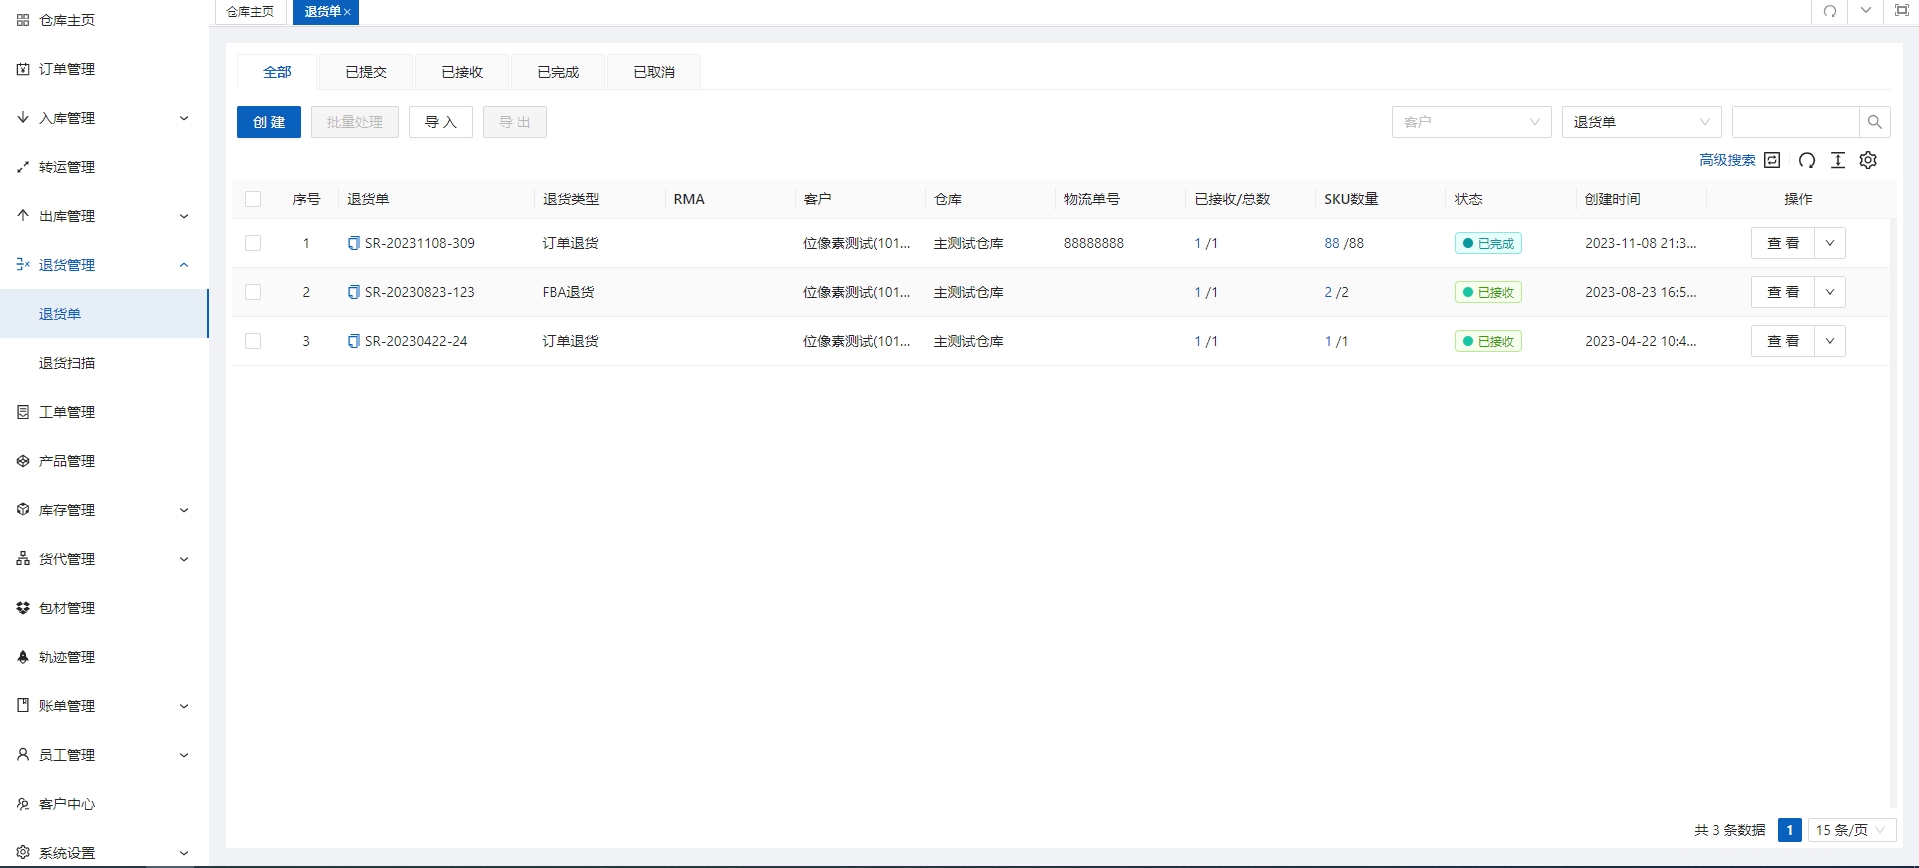The height and width of the screenshot is (868, 1919).
Task: Click the 产品管理 sidebar icon
Action: click(23, 461)
